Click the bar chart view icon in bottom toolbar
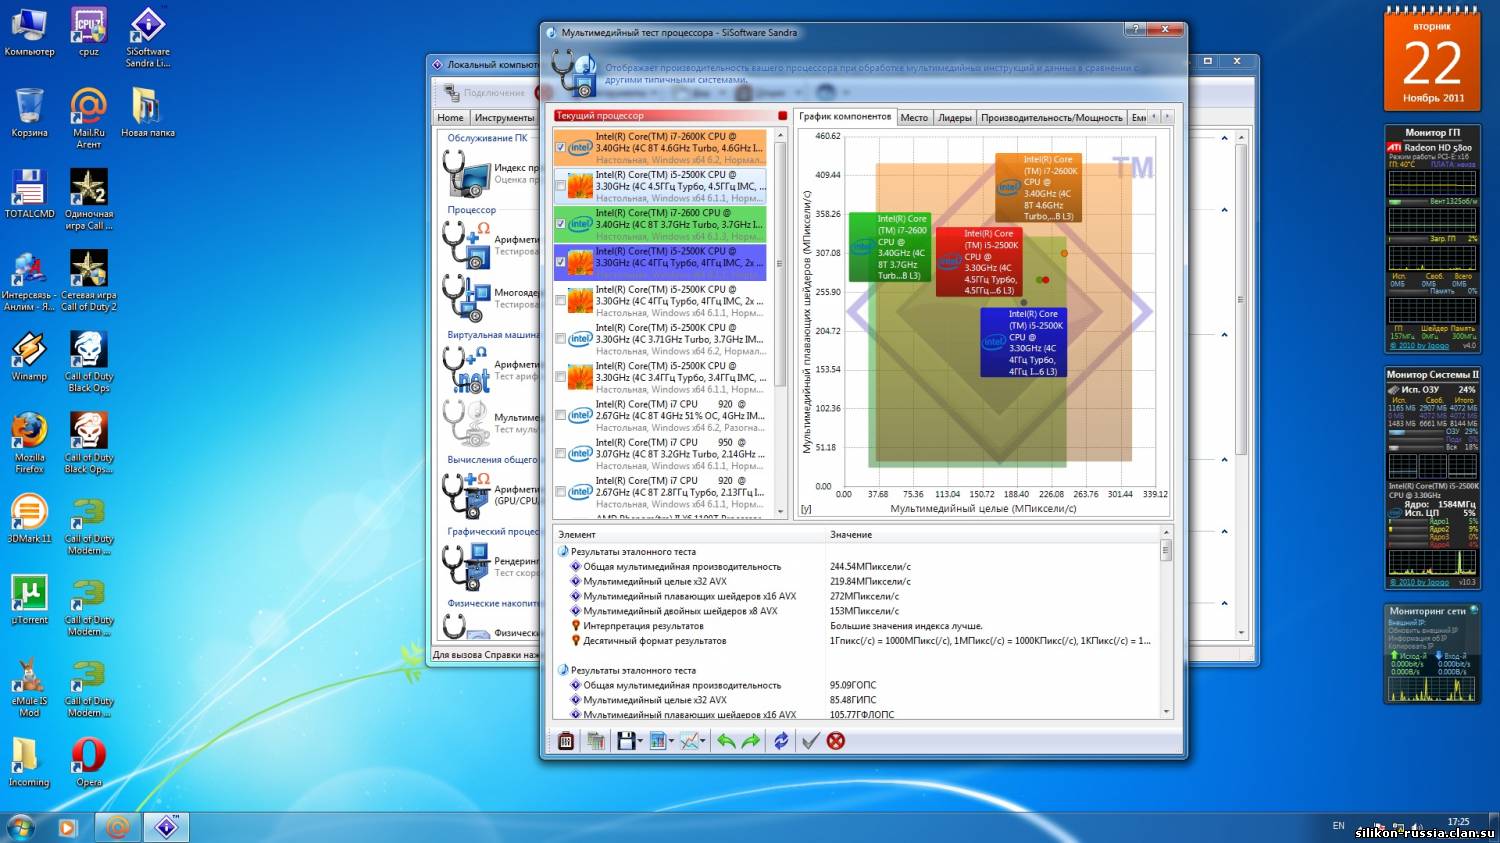This screenshot has height=843, width=1500. [657, 741]
